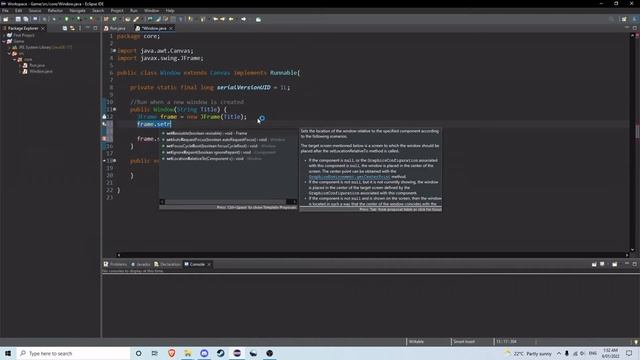Collapse the src folder node

point(9,53)
